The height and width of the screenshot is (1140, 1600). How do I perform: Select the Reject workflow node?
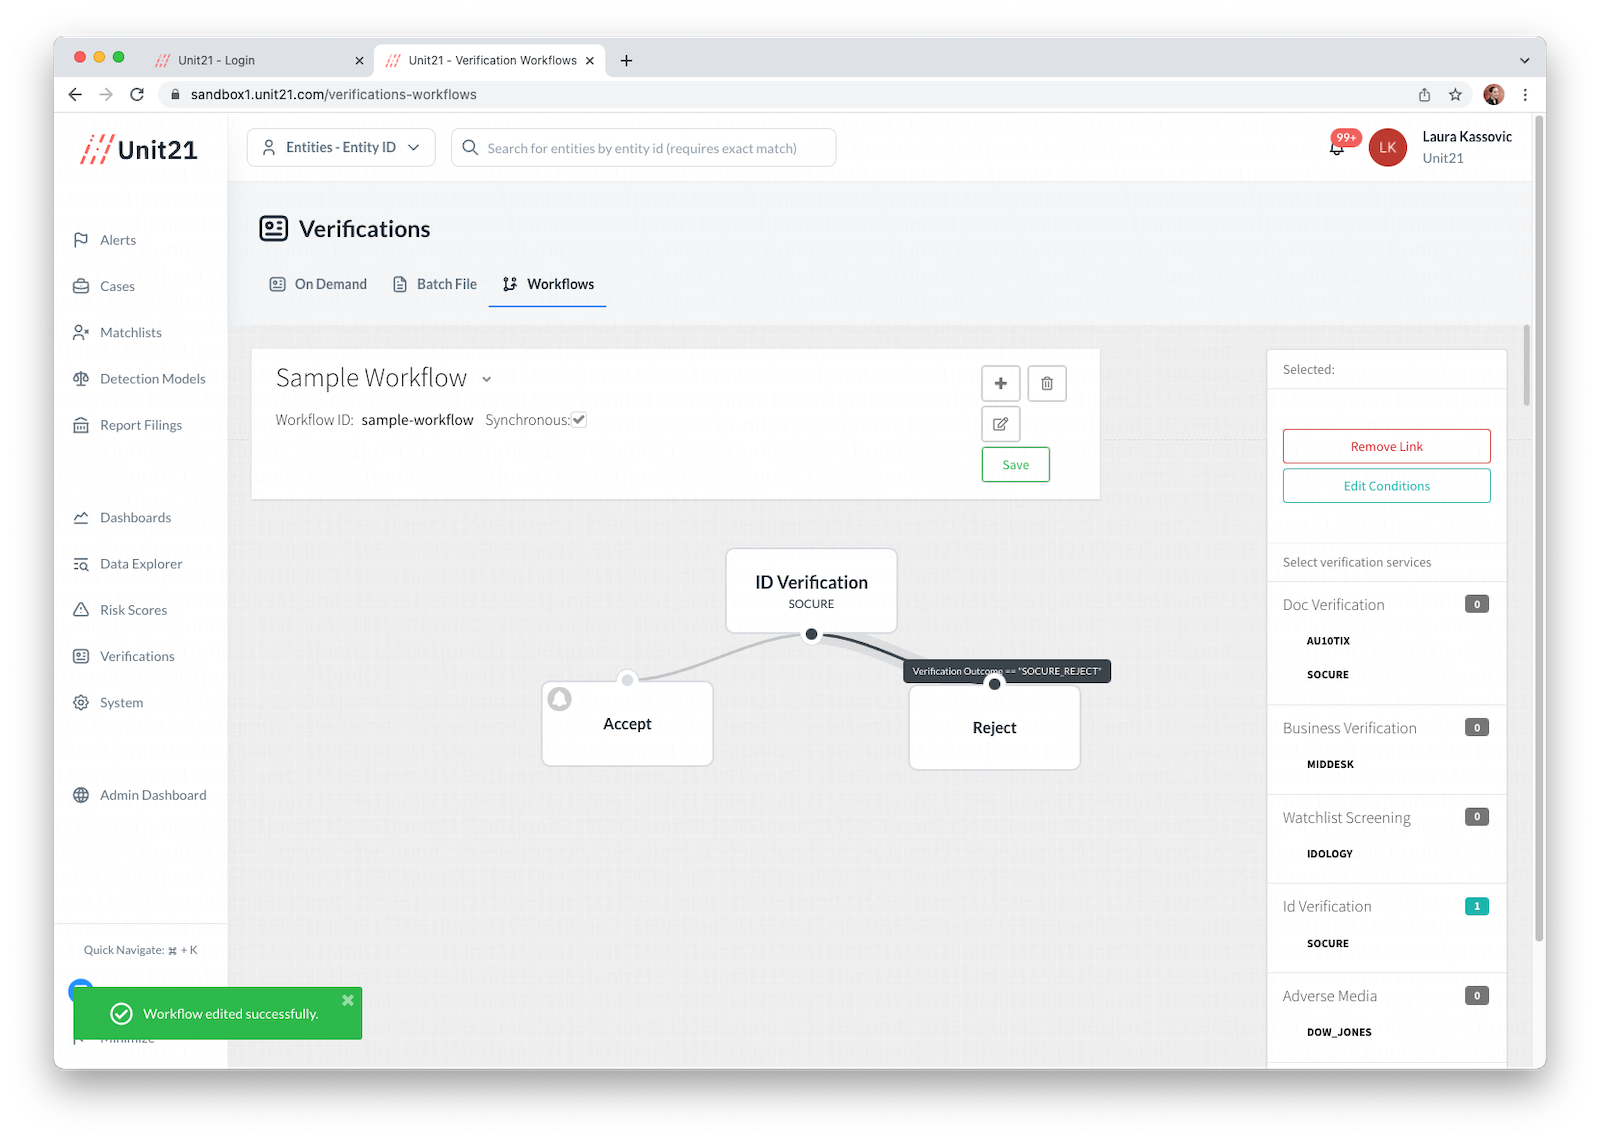click(x=994, y=728)
